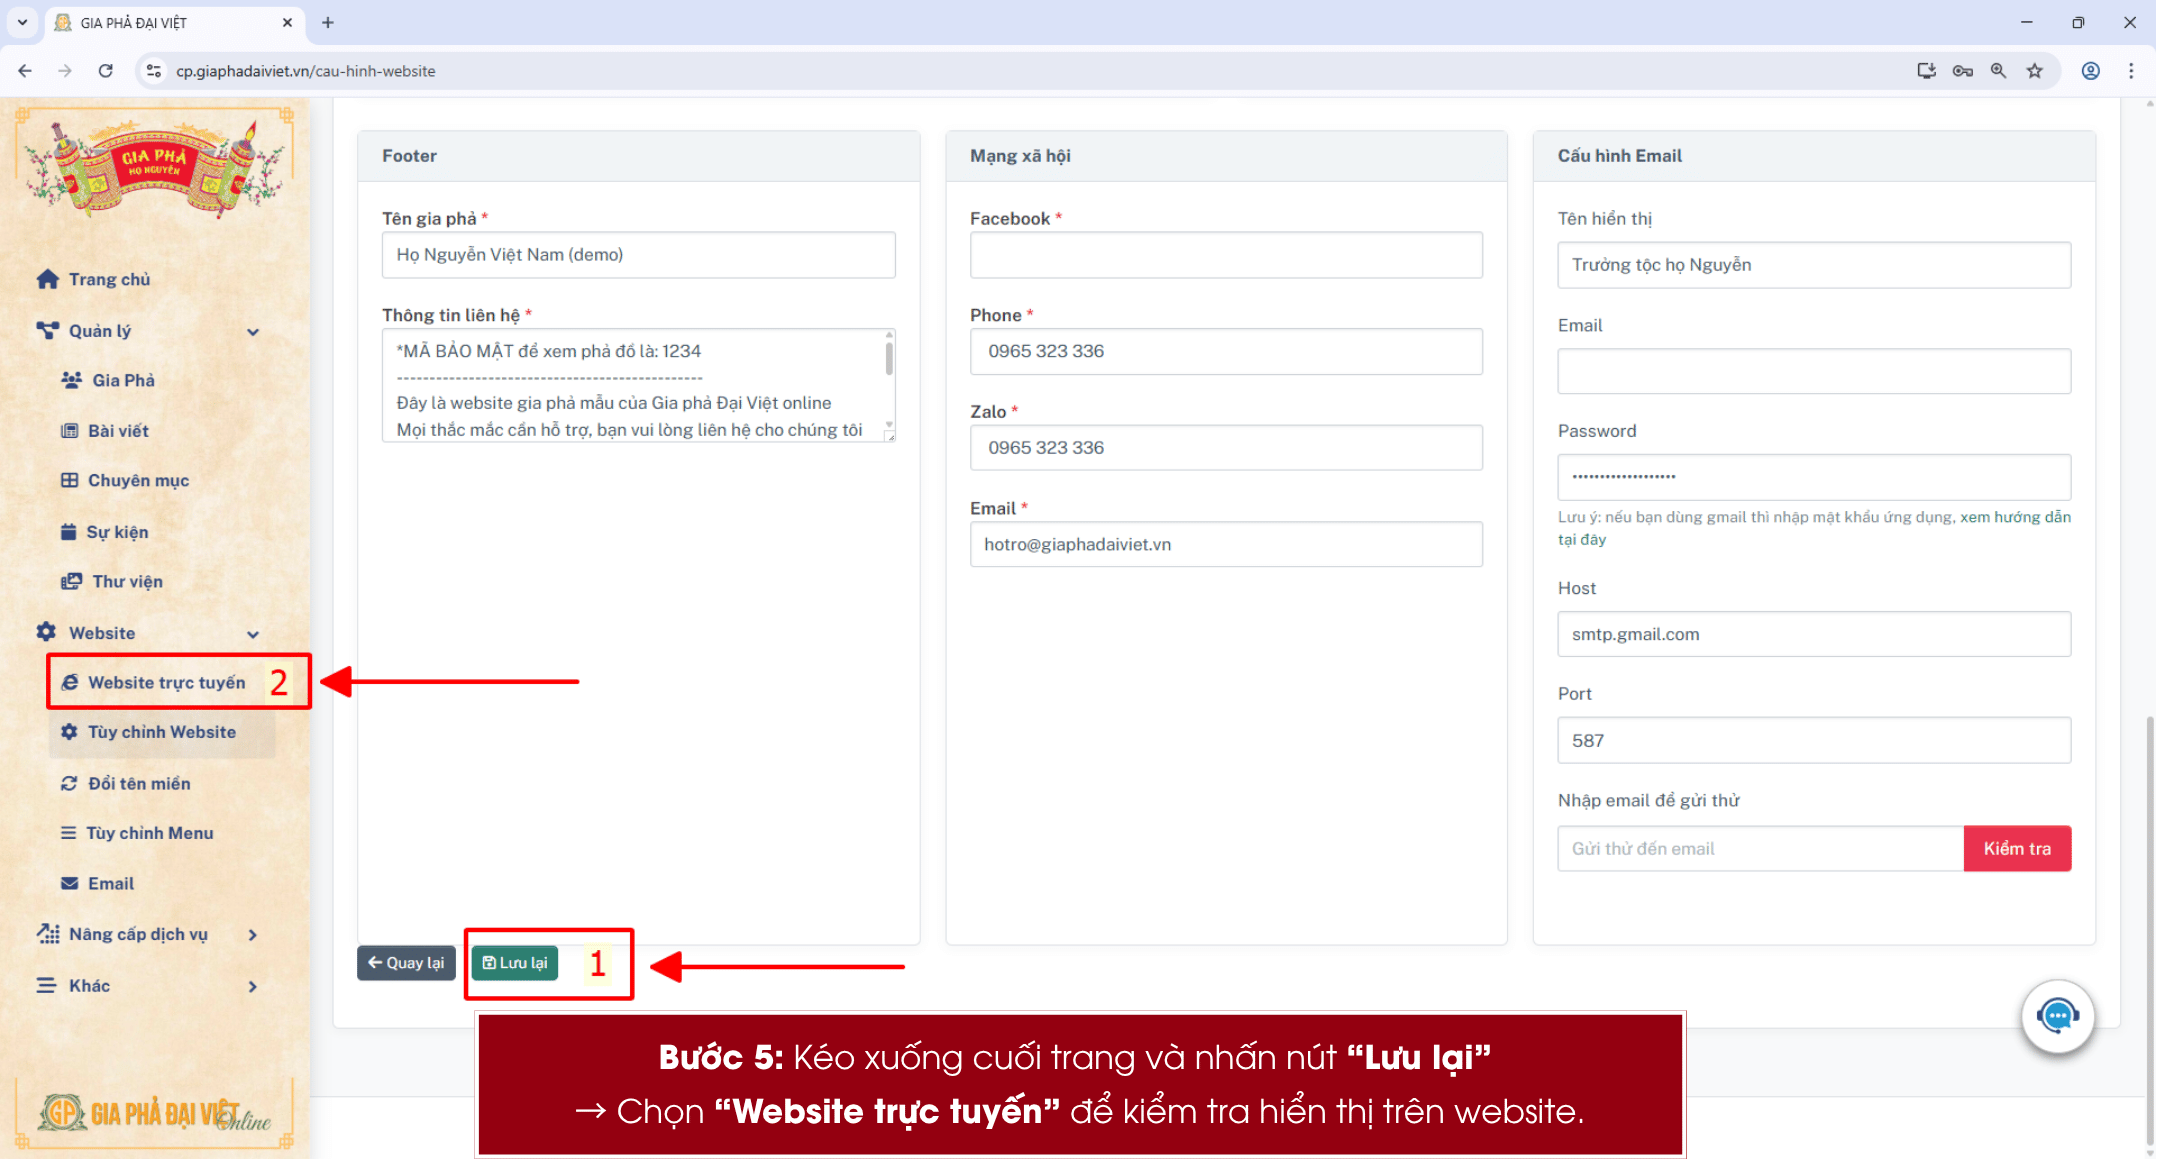2160x1159 pixels.
Task: Click the browser zoom magnifier icon
Action: click(1998, 71)
